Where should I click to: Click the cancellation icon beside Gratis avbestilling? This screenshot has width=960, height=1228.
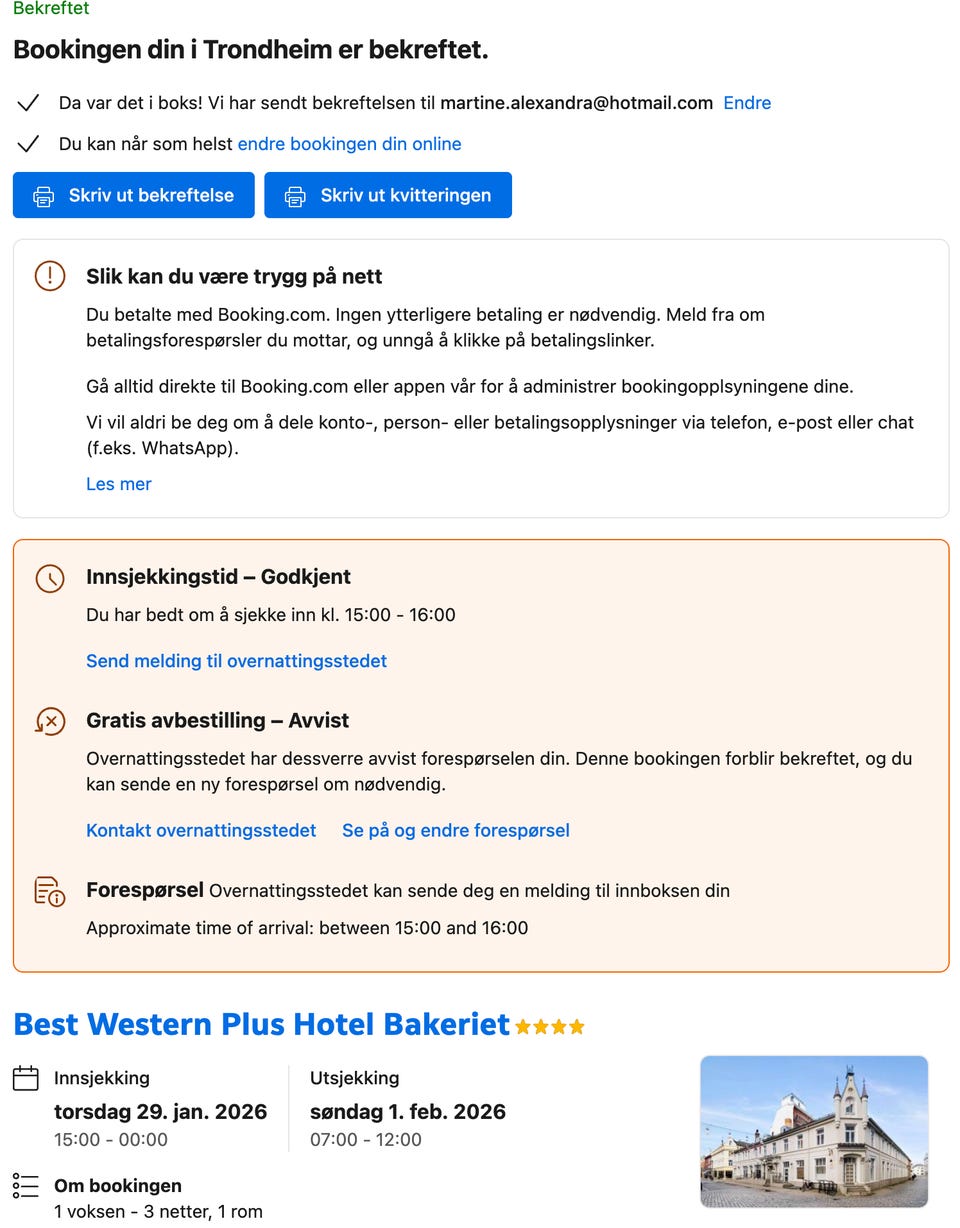click(x=50, y=720)
